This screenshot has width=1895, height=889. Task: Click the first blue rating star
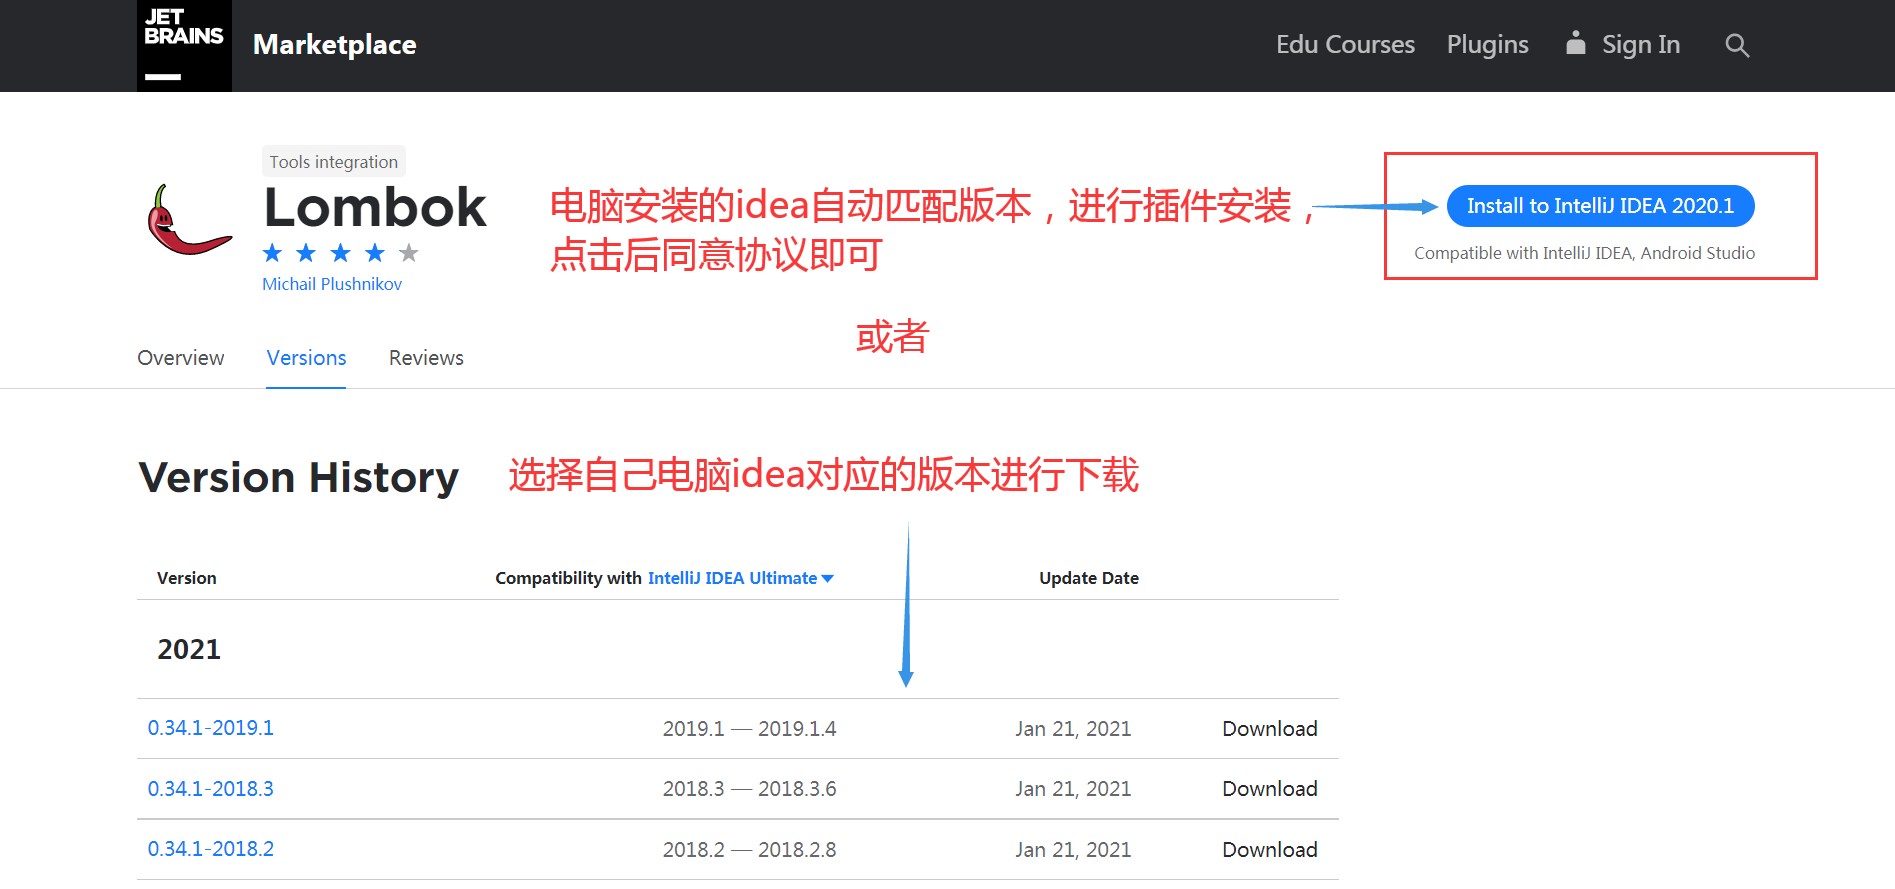272,253
